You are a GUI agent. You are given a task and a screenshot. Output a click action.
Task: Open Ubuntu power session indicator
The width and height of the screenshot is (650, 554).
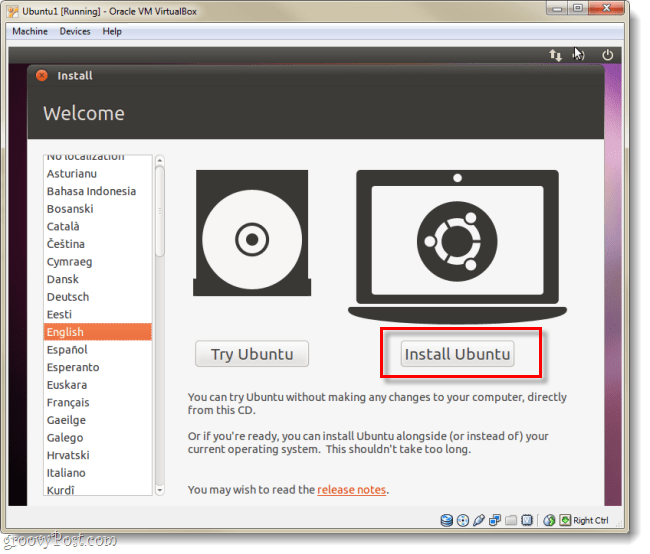(x=607, y=55)
